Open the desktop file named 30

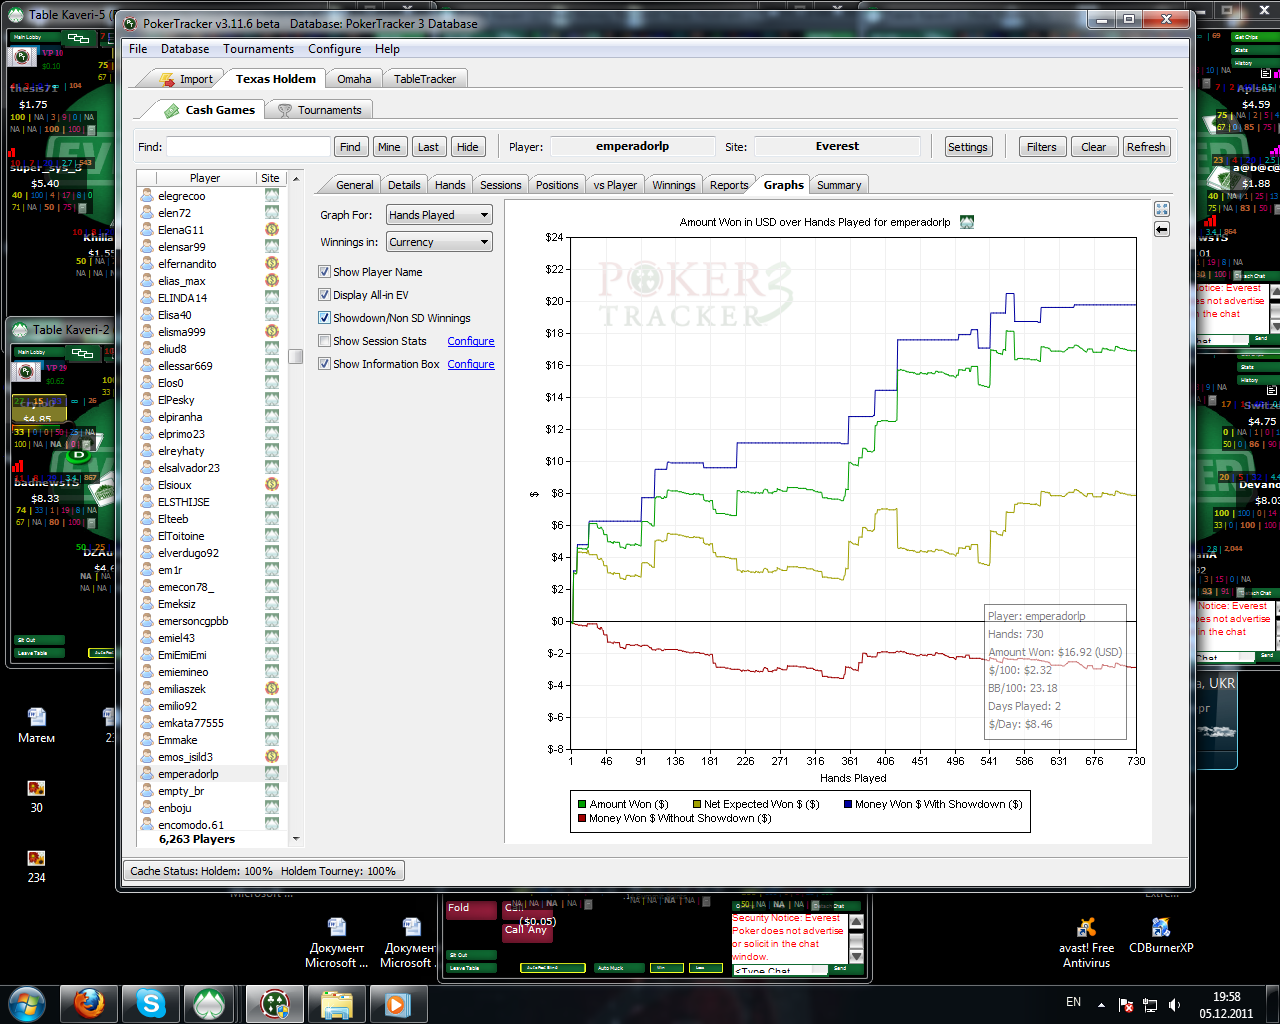[x=36, y=796]
